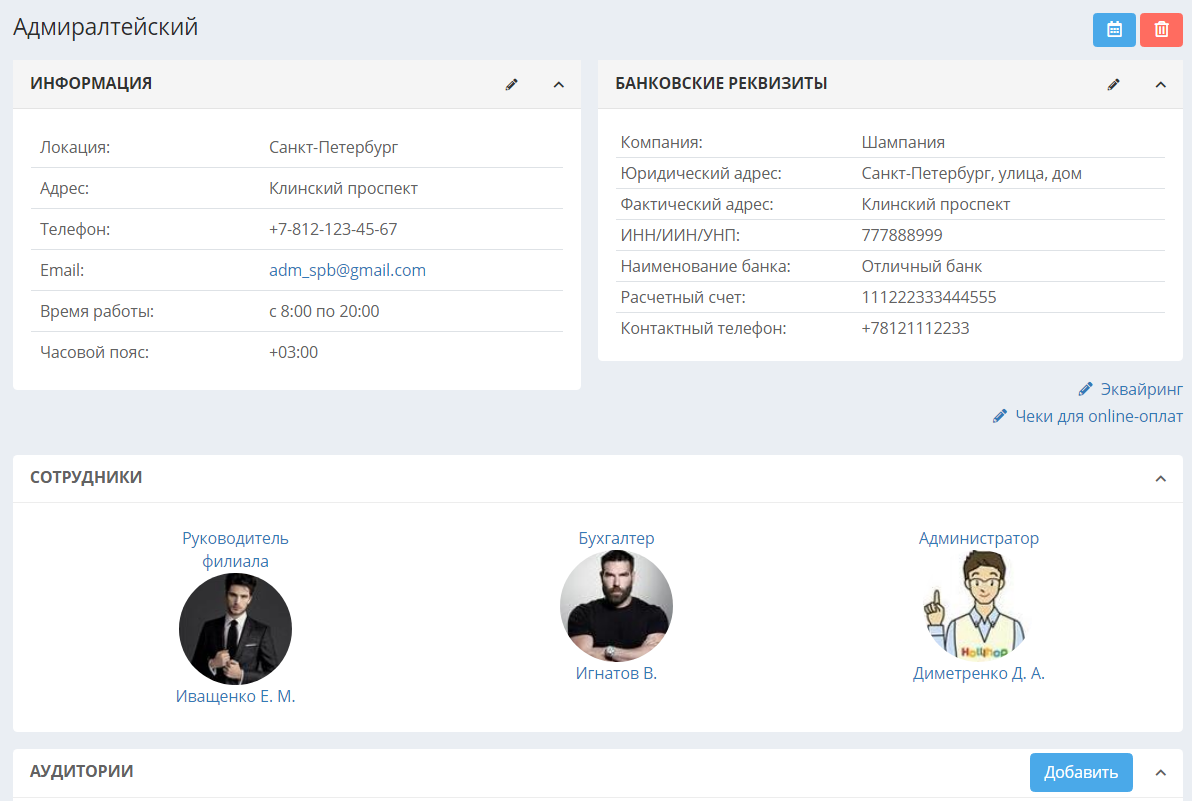Open Игнатов В. employee name link
Viewport: 1192px width, 801px height.
(x=616, y=673)
